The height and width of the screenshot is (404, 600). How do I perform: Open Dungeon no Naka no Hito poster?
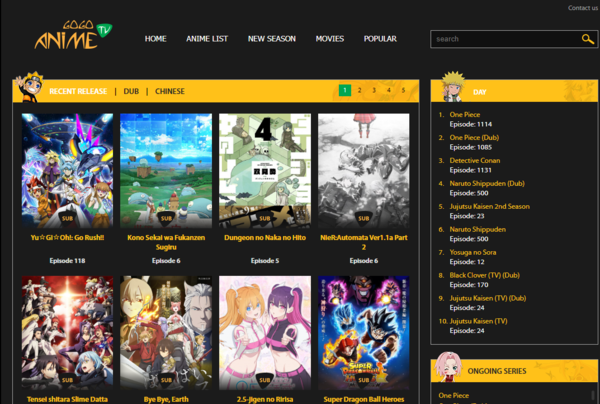click(x=265, y=170)
